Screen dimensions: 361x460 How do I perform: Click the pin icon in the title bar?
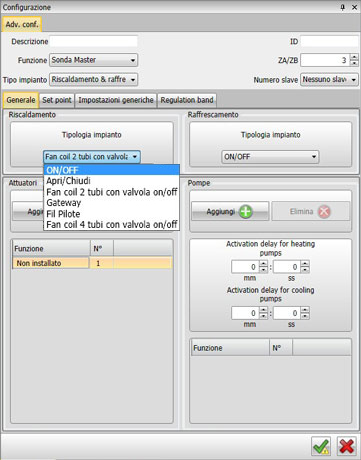tap(343, 7)
